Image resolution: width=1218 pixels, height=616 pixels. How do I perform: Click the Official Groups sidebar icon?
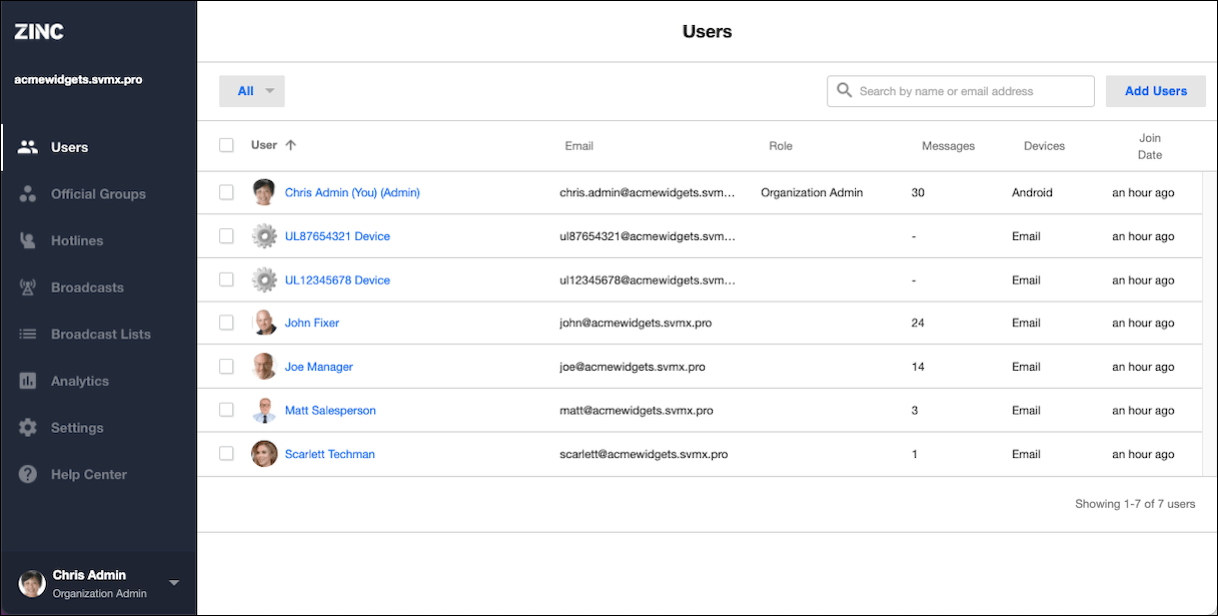click(x=28, y=194)
